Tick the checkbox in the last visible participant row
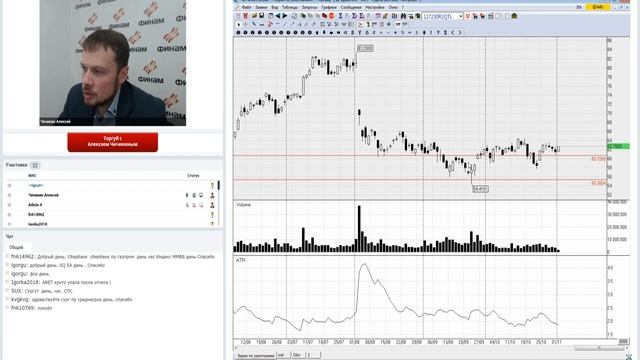This screenshot has height=360, width=640. coord(9,224)
